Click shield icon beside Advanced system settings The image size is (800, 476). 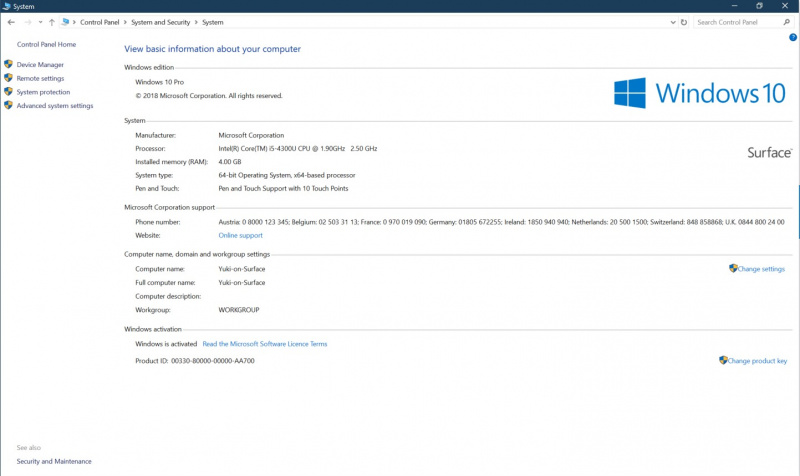point(8,105)
